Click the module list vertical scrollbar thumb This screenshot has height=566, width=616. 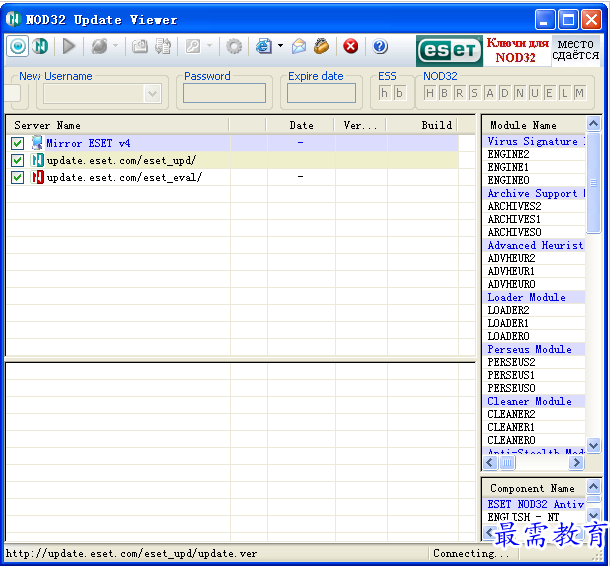pyautogui.click(x=593, y=183)
